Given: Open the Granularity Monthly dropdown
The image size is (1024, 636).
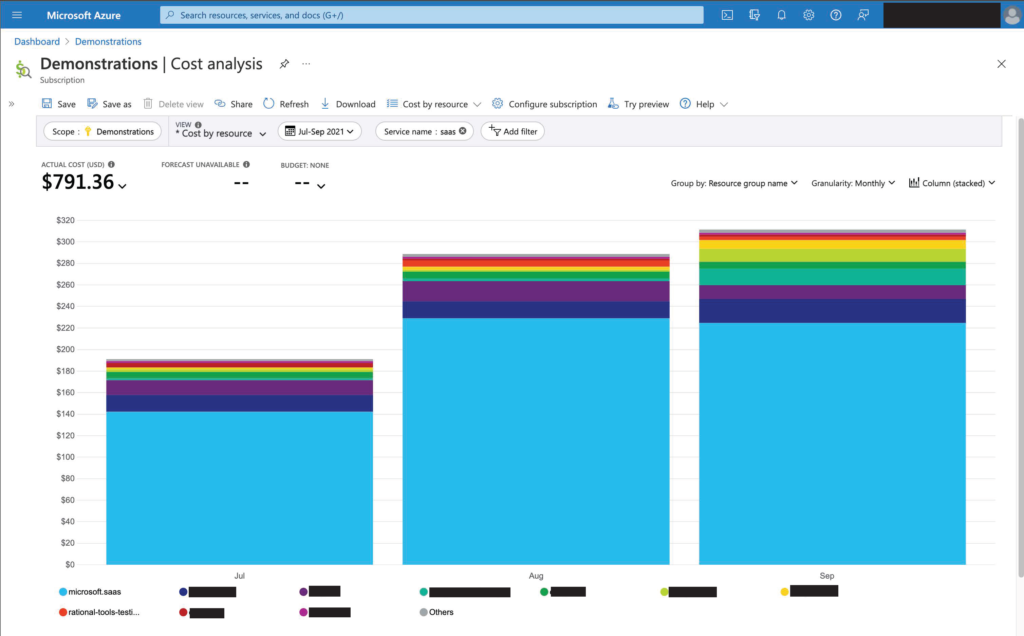Looking at the screenshot, I should (853, 182).
